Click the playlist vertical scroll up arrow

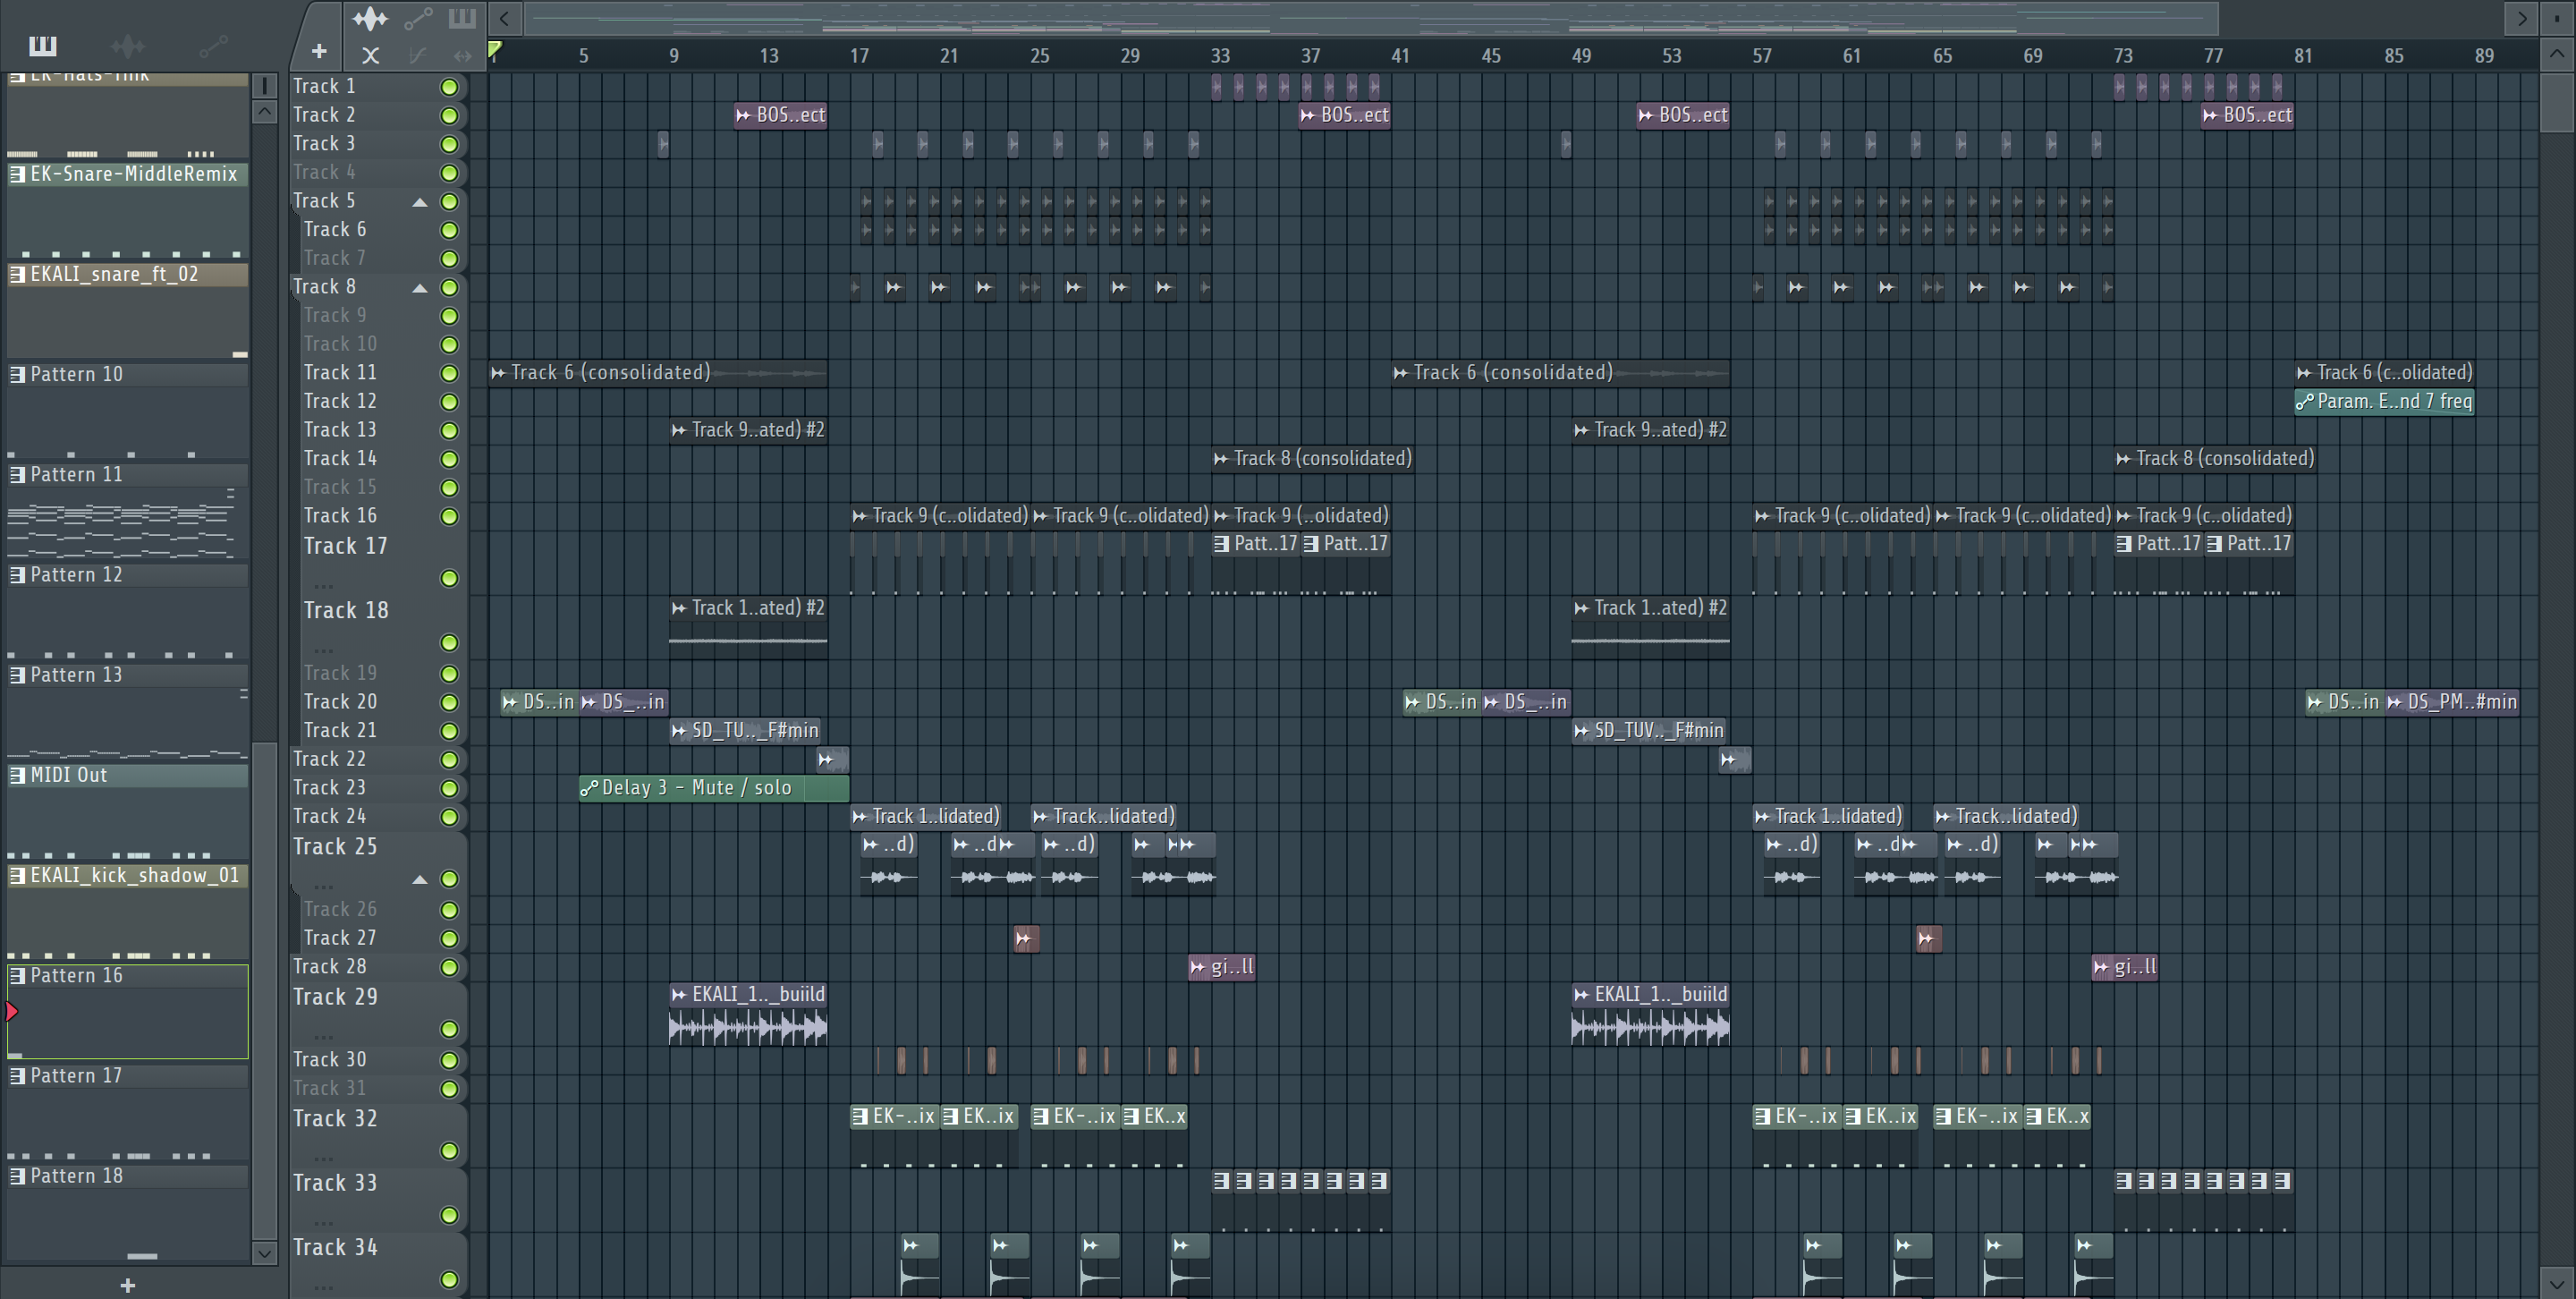click(2557, 54)
